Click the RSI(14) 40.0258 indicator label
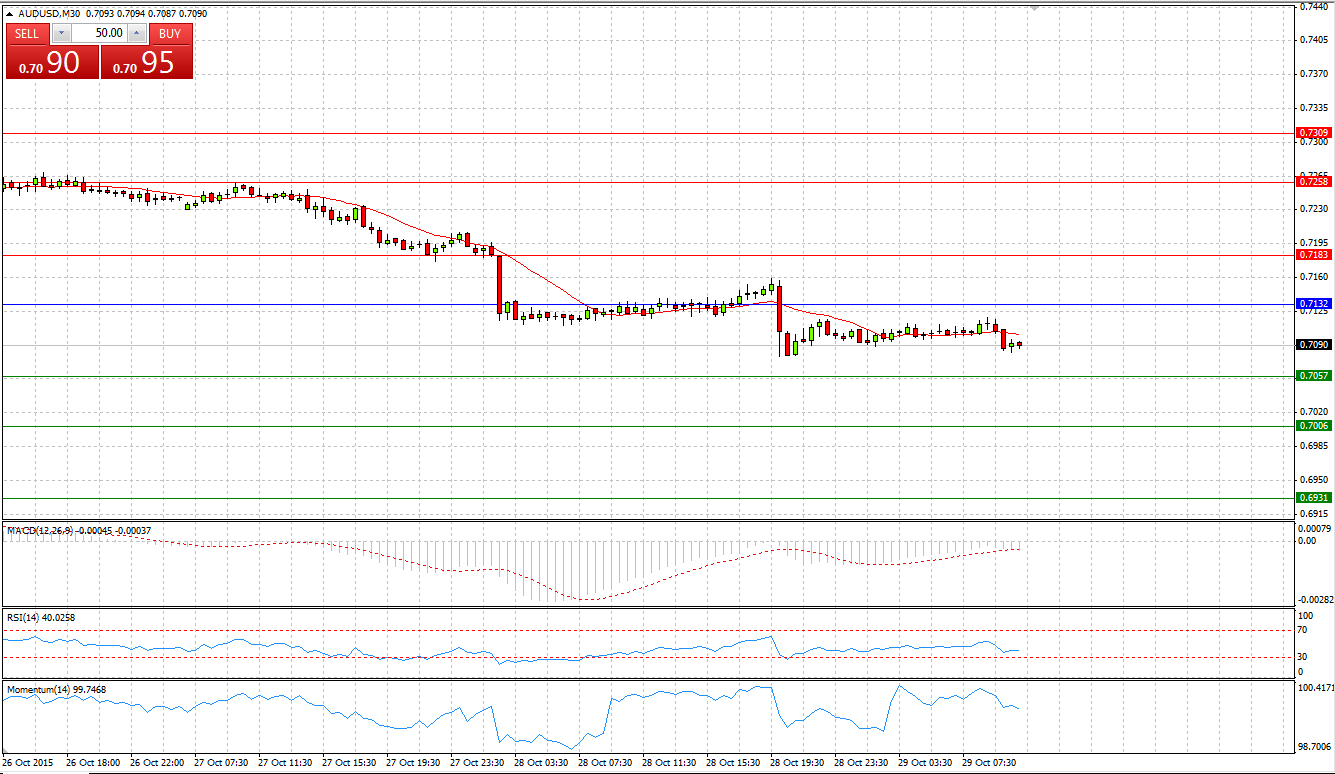Image resolution: width=1335 pixels, height=774 pixels. coord(41,618)
